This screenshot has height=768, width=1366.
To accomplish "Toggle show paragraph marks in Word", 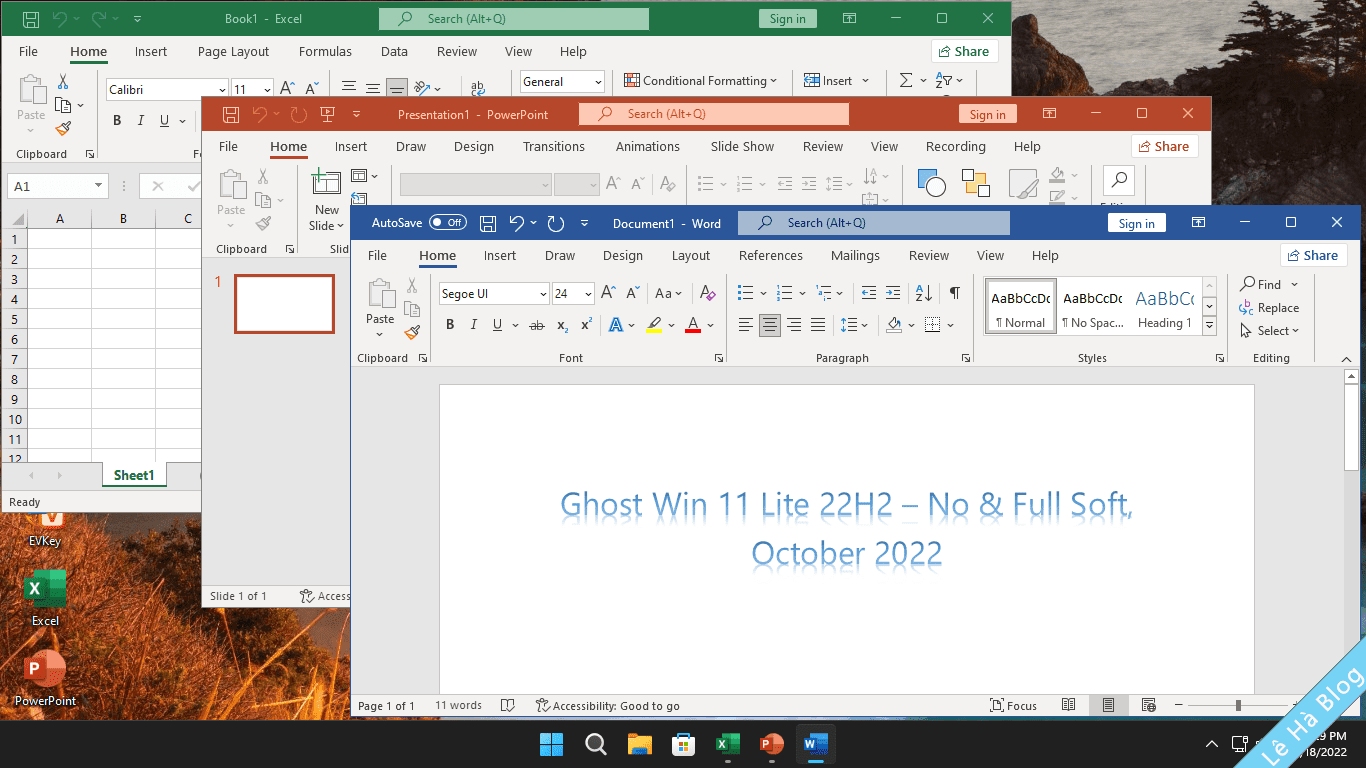I will point(955,293).
